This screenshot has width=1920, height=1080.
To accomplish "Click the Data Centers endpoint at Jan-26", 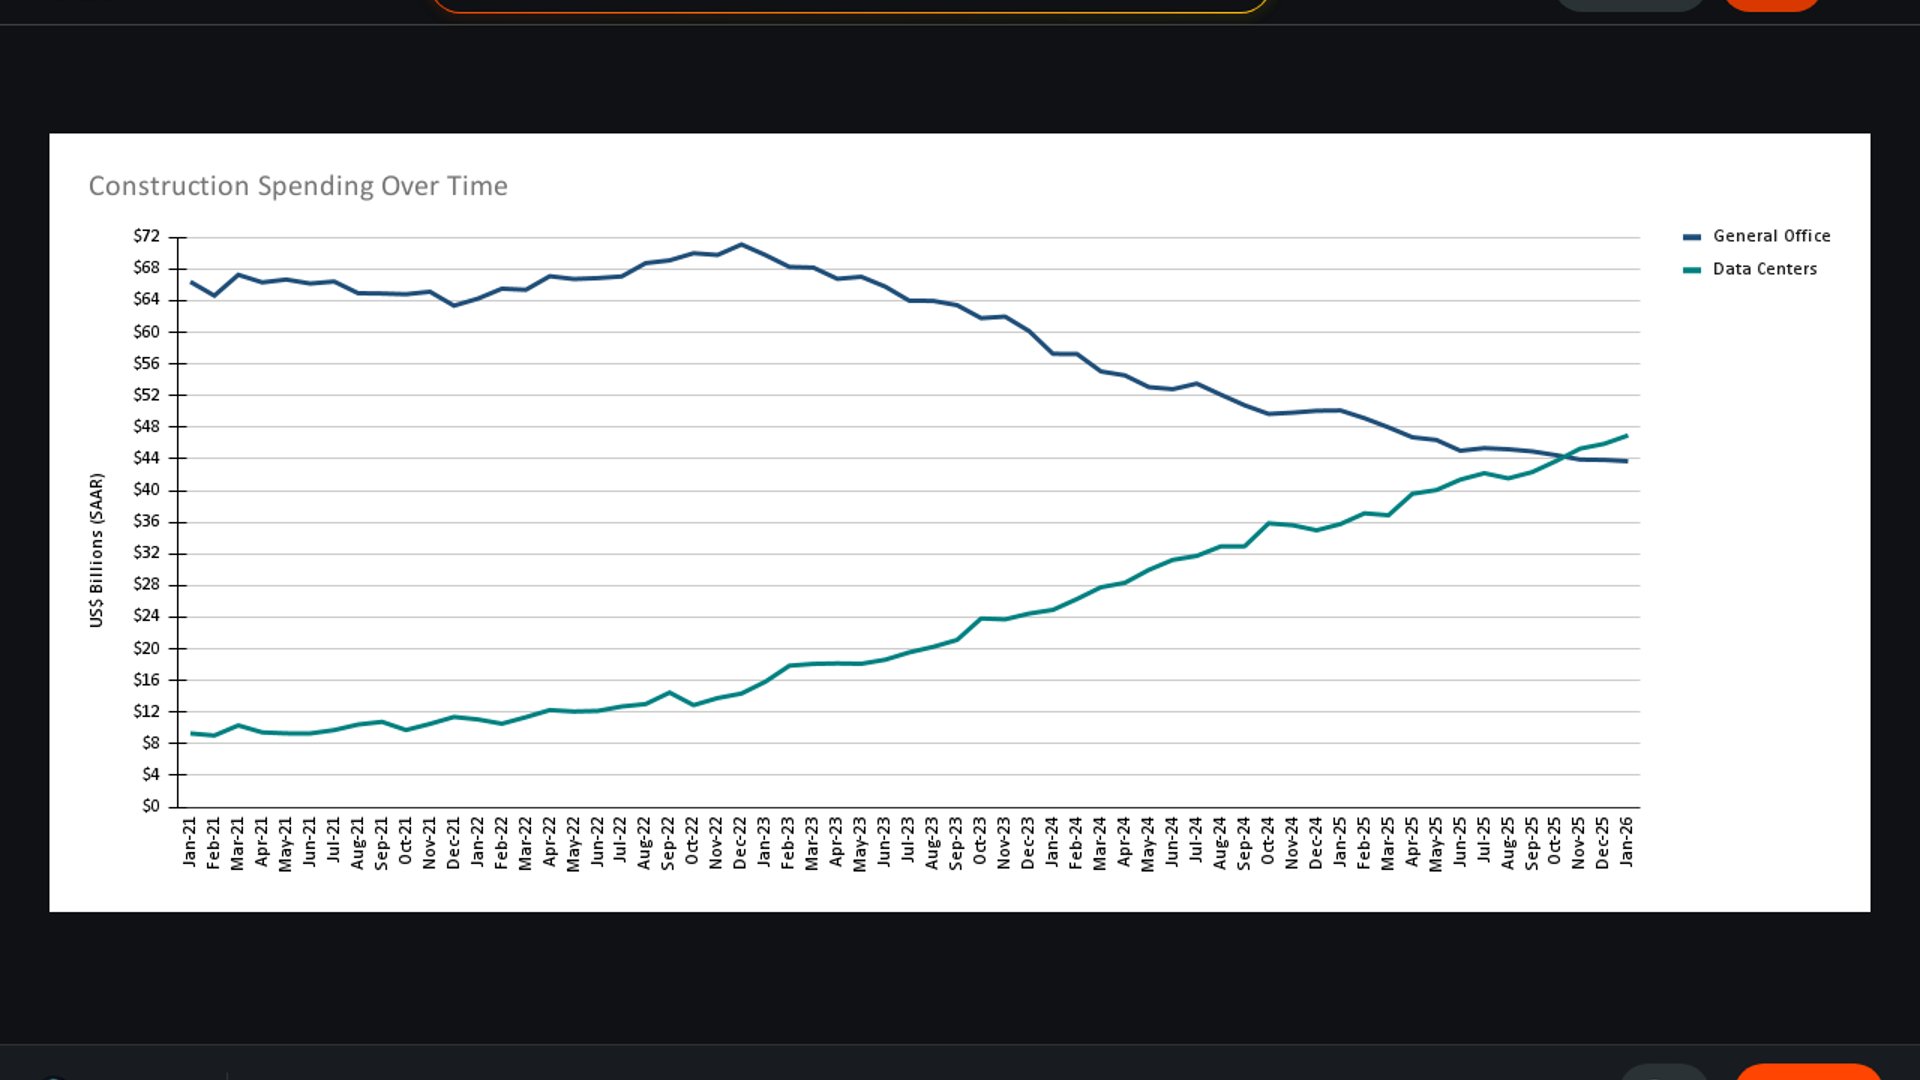I will 1627,436.
